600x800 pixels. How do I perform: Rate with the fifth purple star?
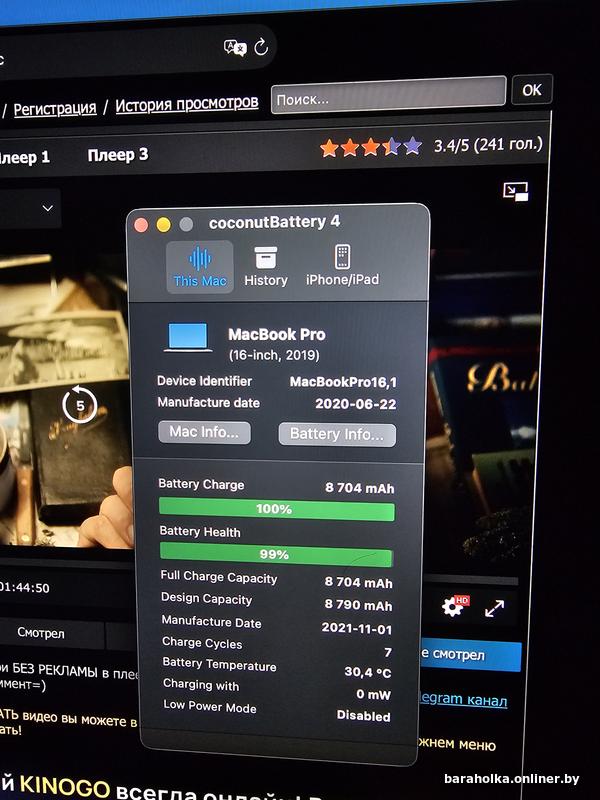(412, 146)
